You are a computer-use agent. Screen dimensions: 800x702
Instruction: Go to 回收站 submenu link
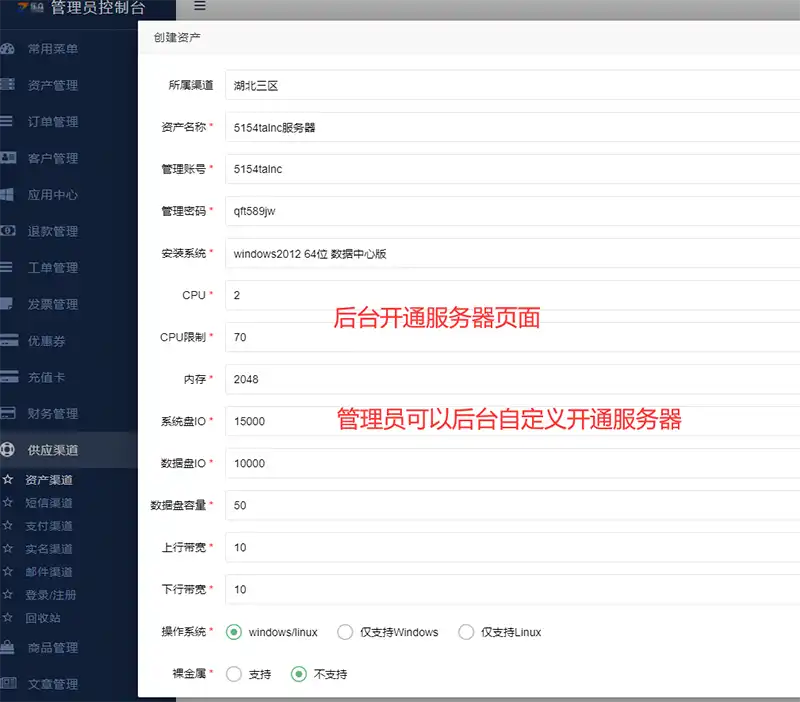(43, 618)
